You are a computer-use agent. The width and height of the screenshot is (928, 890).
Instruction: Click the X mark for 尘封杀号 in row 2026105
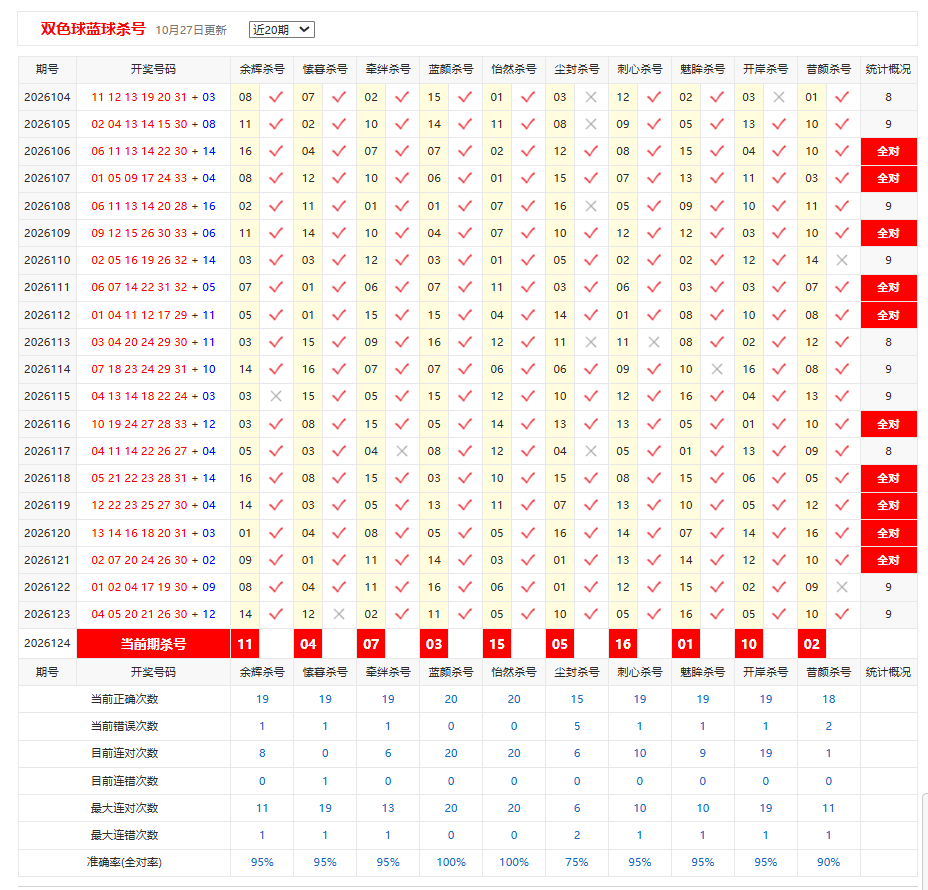(591, 124)
